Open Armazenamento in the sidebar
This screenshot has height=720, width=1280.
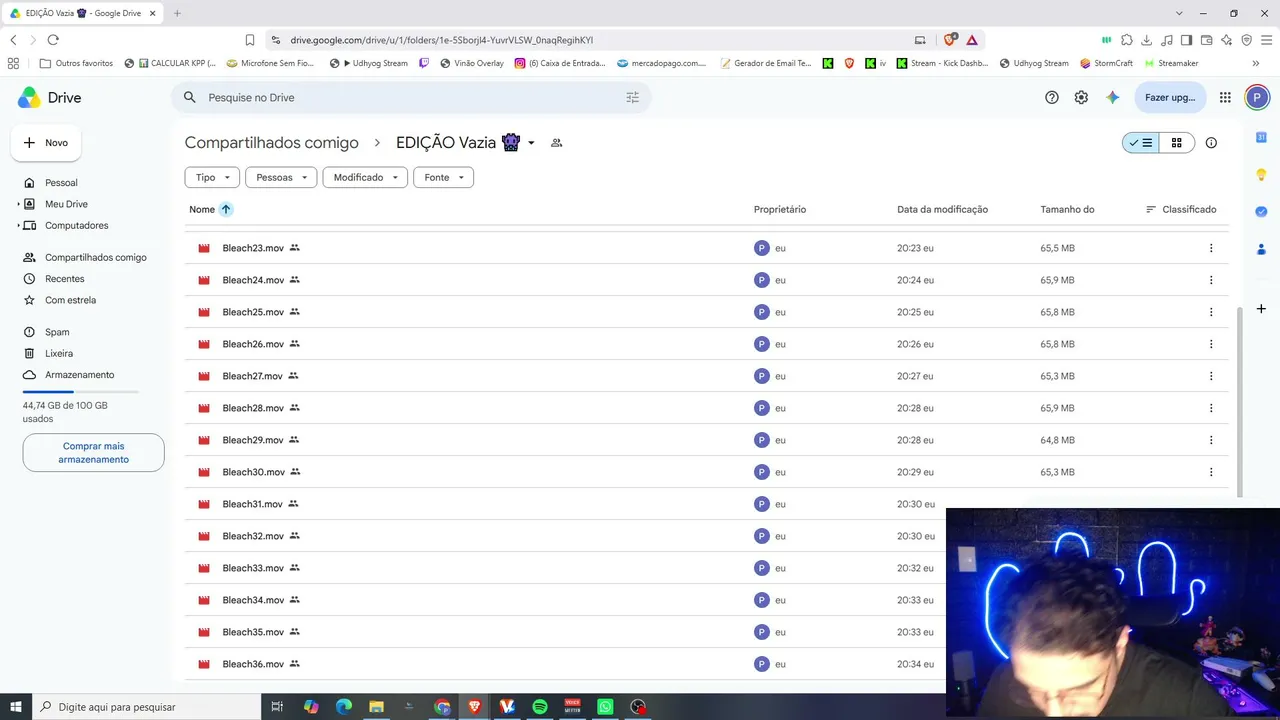(82, 375)
